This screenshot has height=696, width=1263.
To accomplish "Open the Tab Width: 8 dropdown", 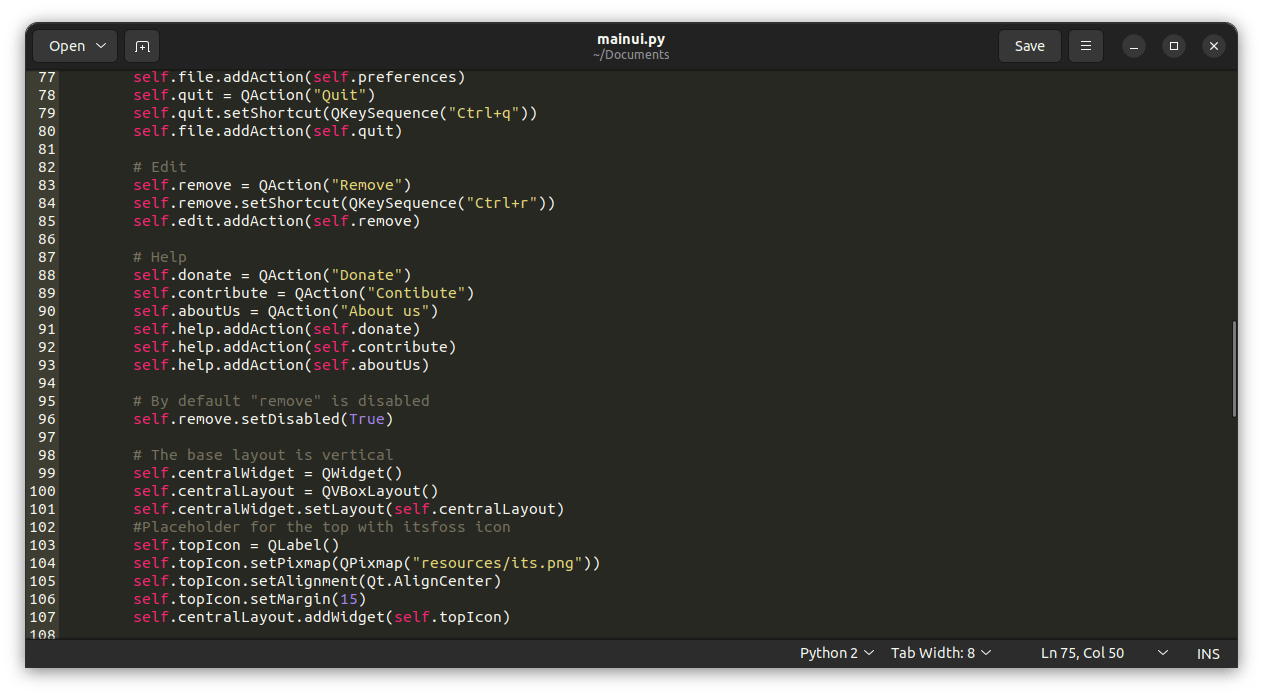I will click(x=941, y=653).
